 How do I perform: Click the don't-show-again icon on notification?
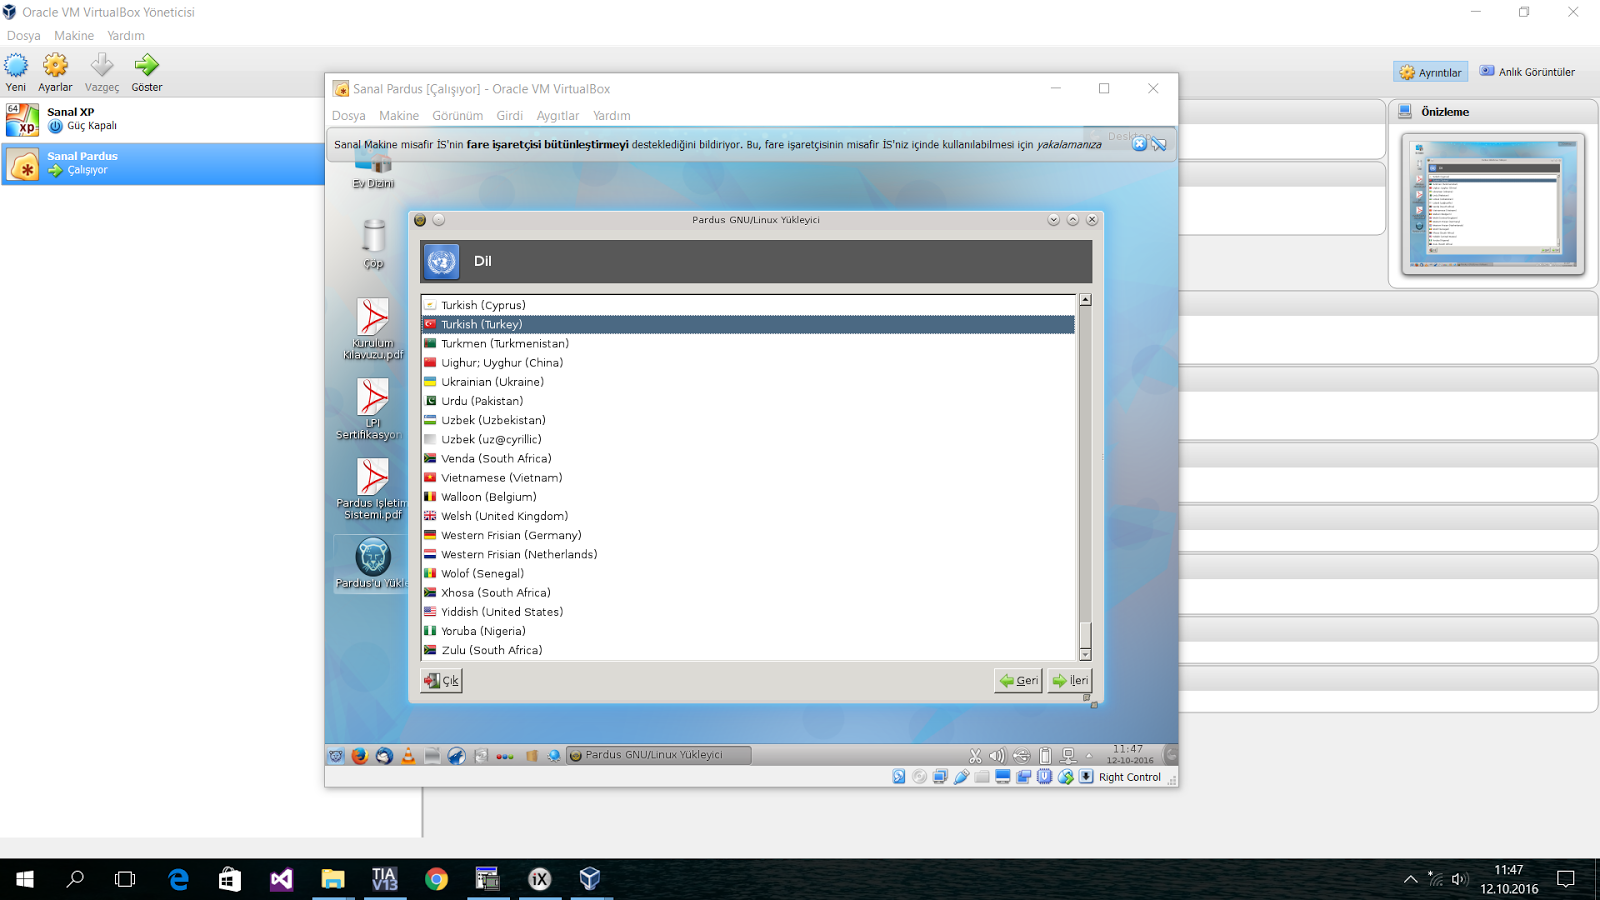point(1159,144)
